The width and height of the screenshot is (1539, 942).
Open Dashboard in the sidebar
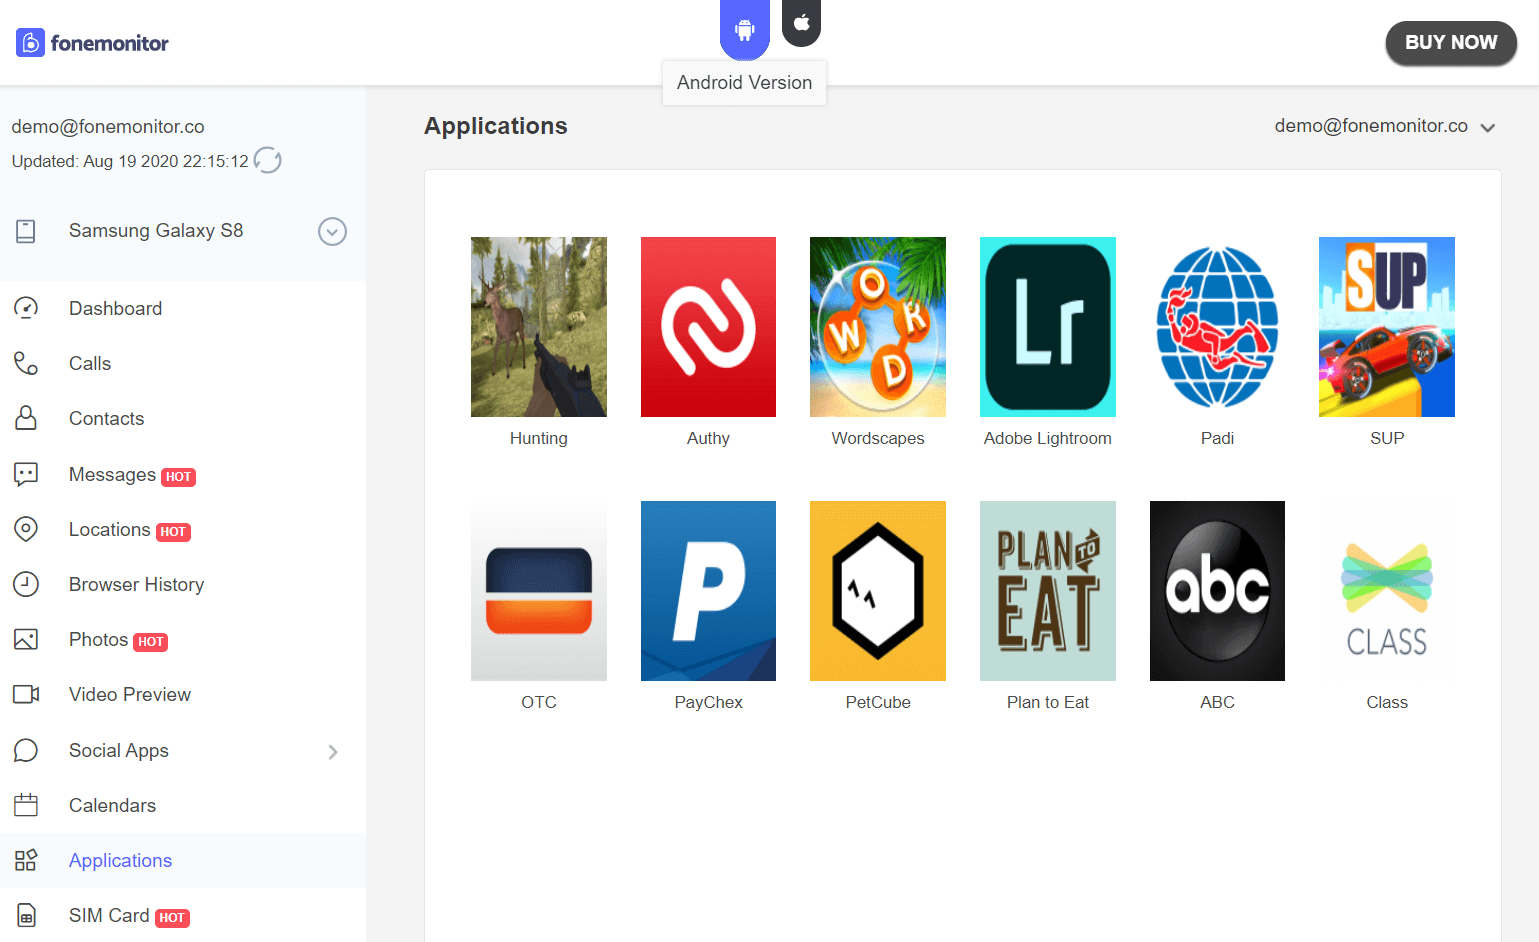(183, 308)
